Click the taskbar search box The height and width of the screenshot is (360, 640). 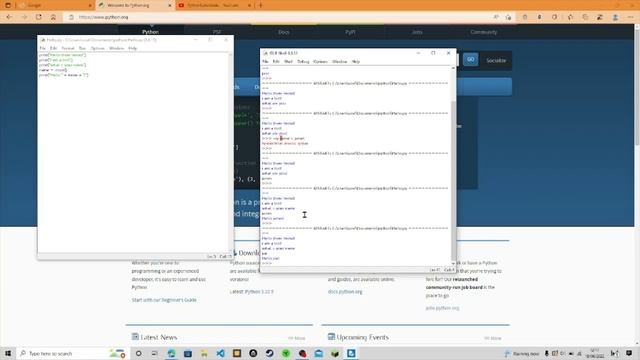(73, 353)
